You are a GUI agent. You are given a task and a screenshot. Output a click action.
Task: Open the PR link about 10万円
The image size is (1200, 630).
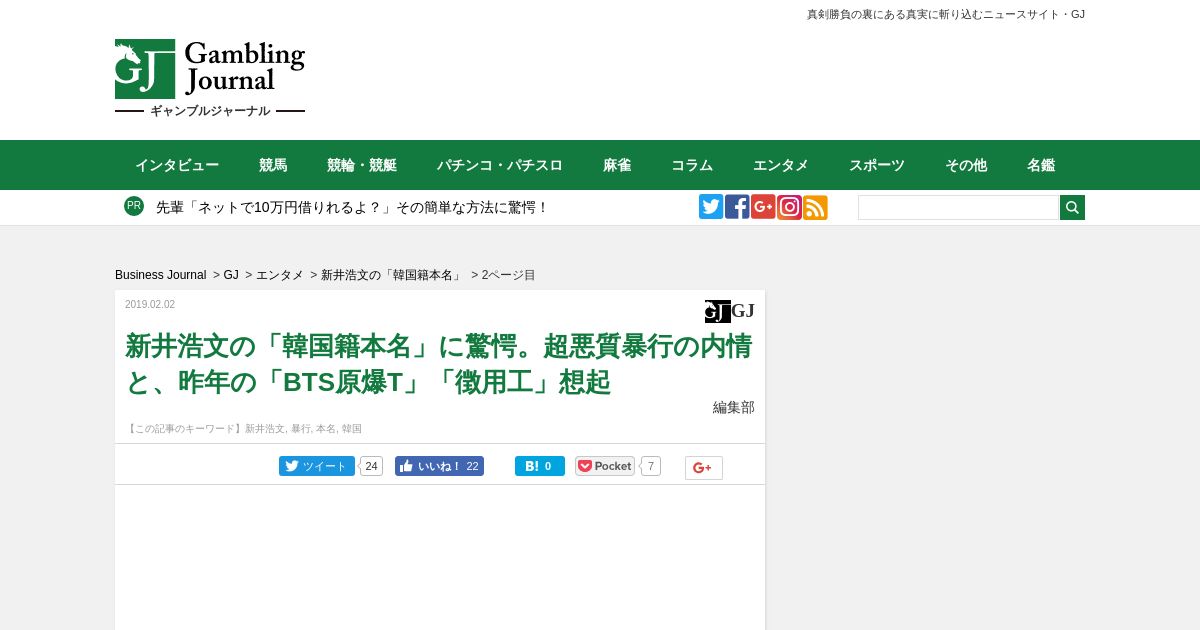point(353,207)
